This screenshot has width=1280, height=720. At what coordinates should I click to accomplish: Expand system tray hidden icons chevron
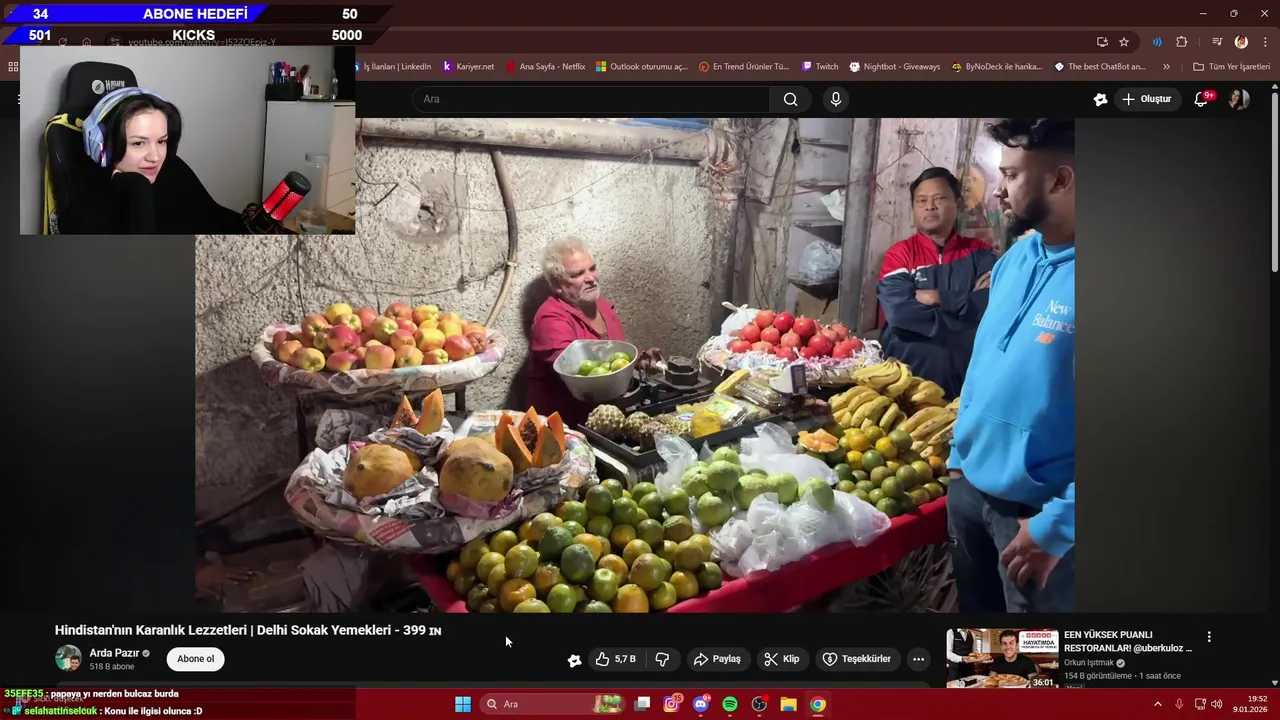pos(1158,704)
